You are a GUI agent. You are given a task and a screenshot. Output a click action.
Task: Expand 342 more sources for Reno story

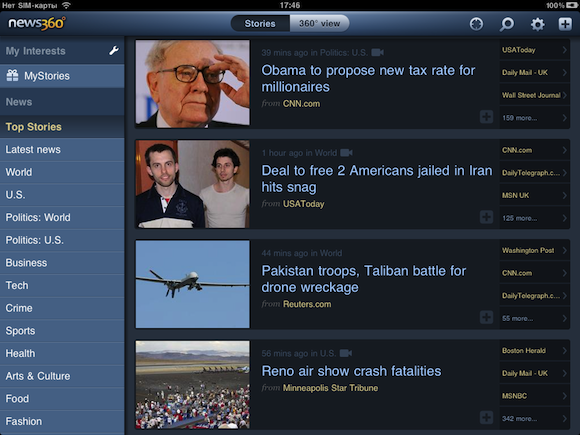pyautogui.click(x=534, y=419)
